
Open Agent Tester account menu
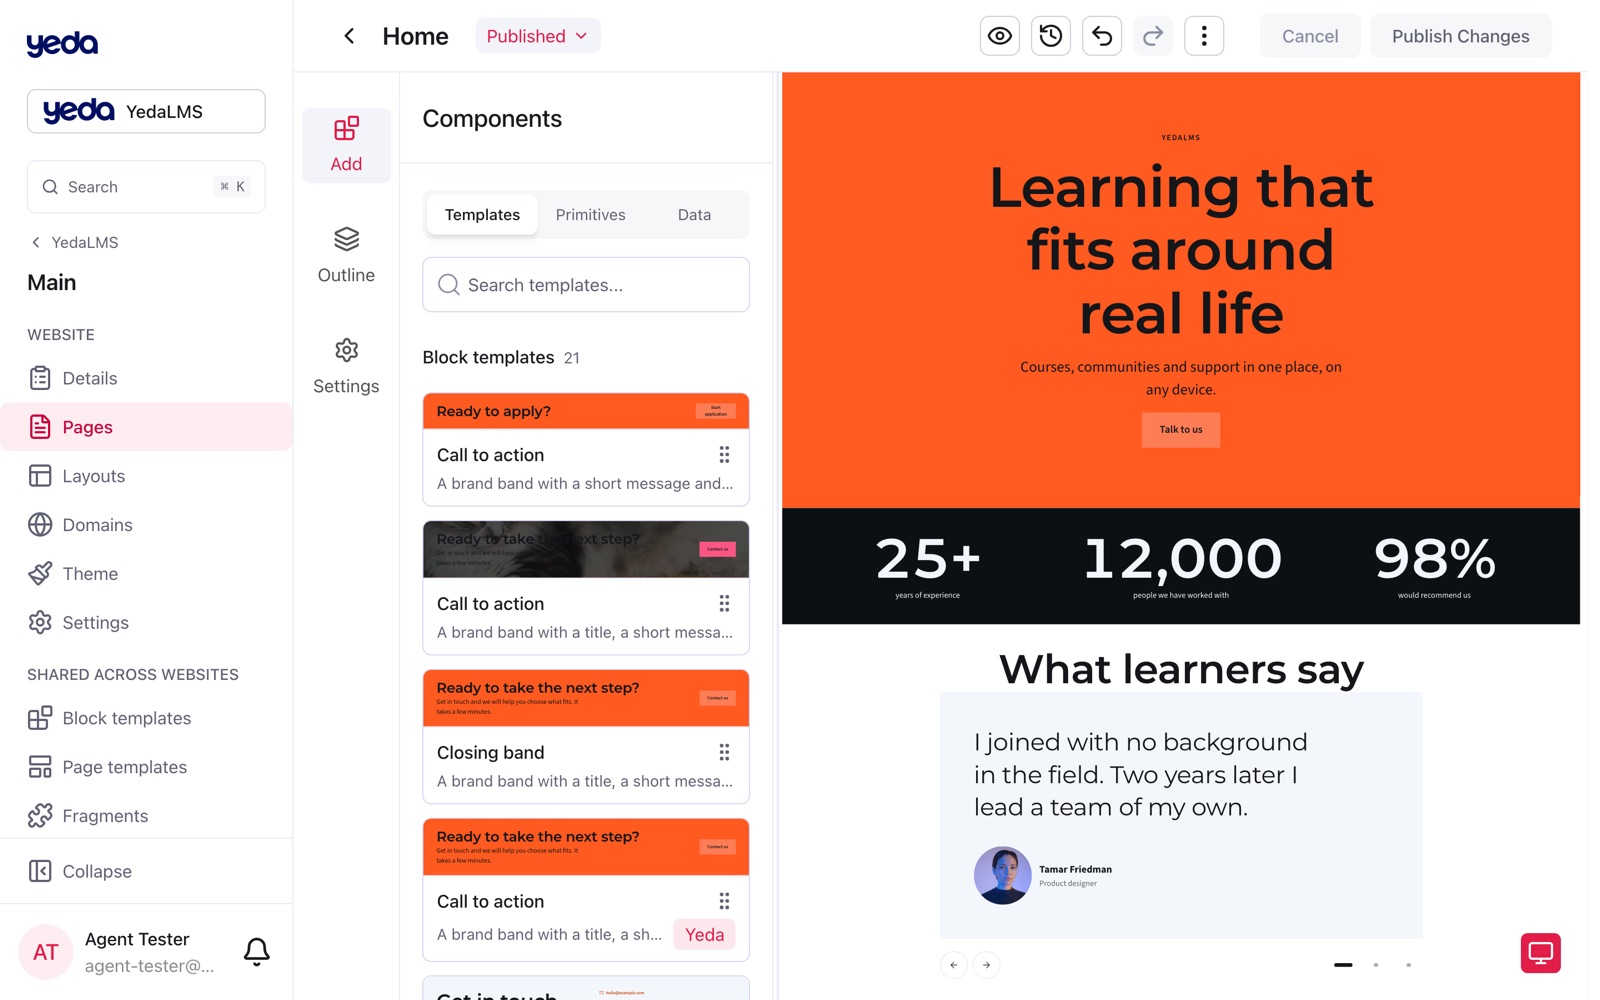(x=118, y=952)
